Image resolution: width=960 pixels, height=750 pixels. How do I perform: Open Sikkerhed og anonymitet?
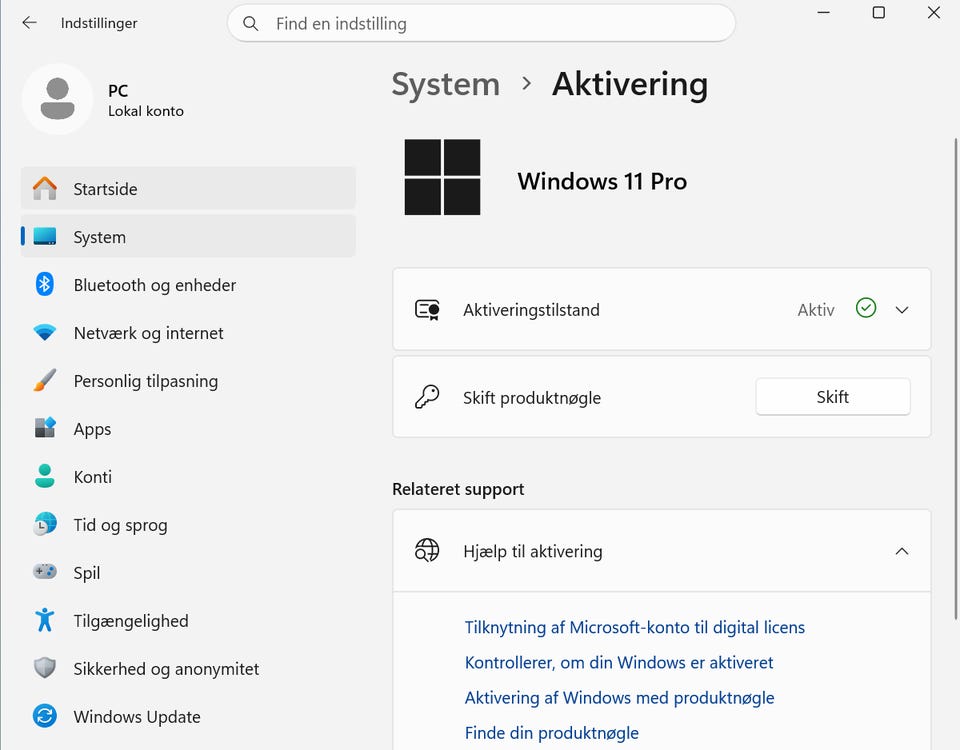(x=188, y=669)
